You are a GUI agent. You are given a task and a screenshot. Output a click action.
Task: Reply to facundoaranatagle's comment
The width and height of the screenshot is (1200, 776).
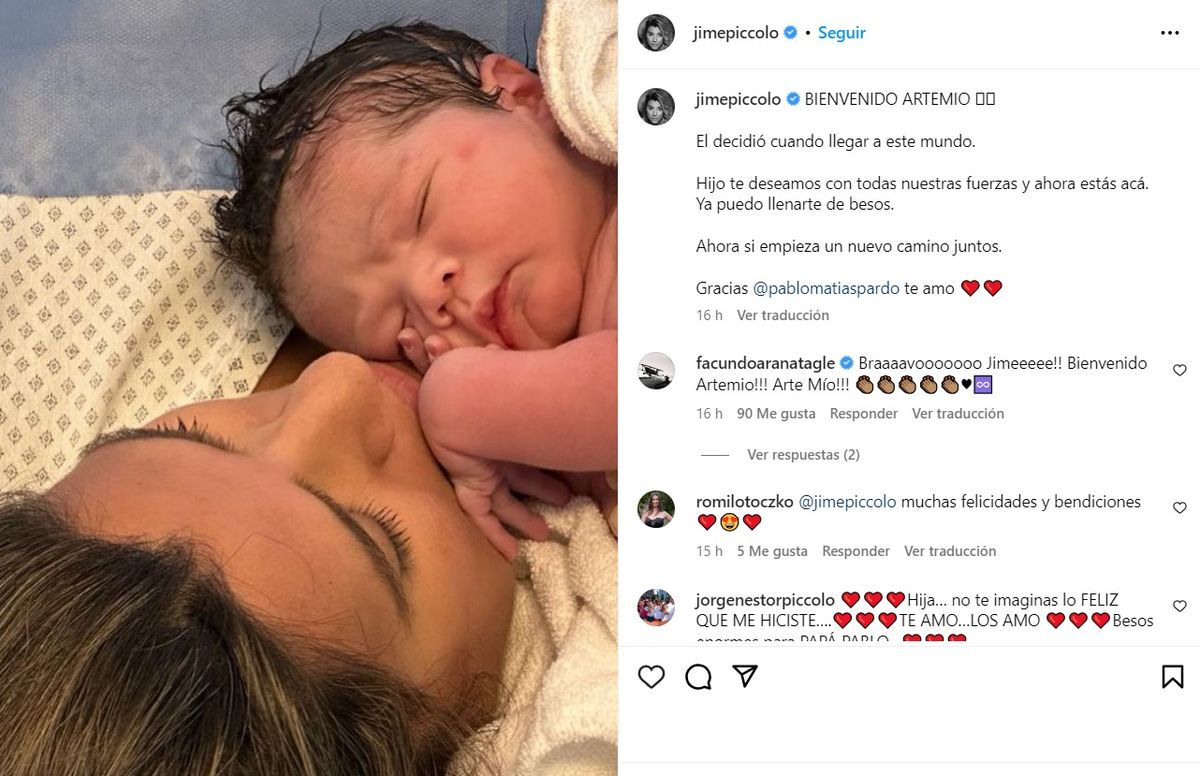click(x=864, y=413)
